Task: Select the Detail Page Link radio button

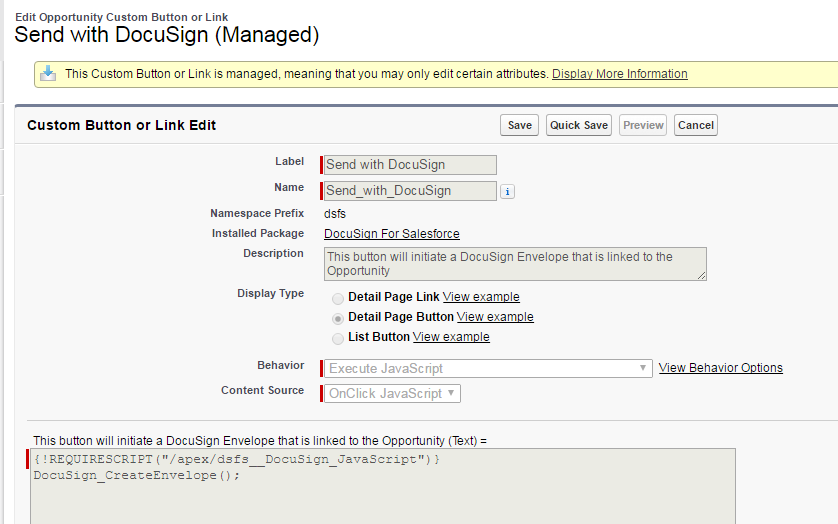Action: tap(338, 298)
